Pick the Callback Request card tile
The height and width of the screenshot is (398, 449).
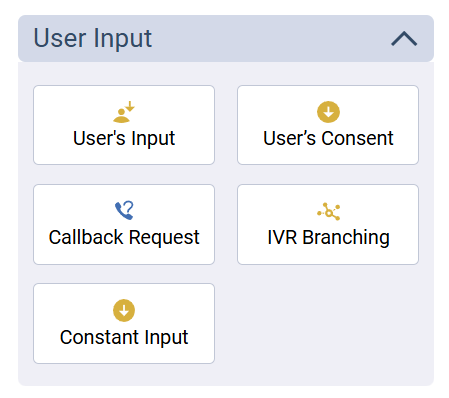coord(124,224)
